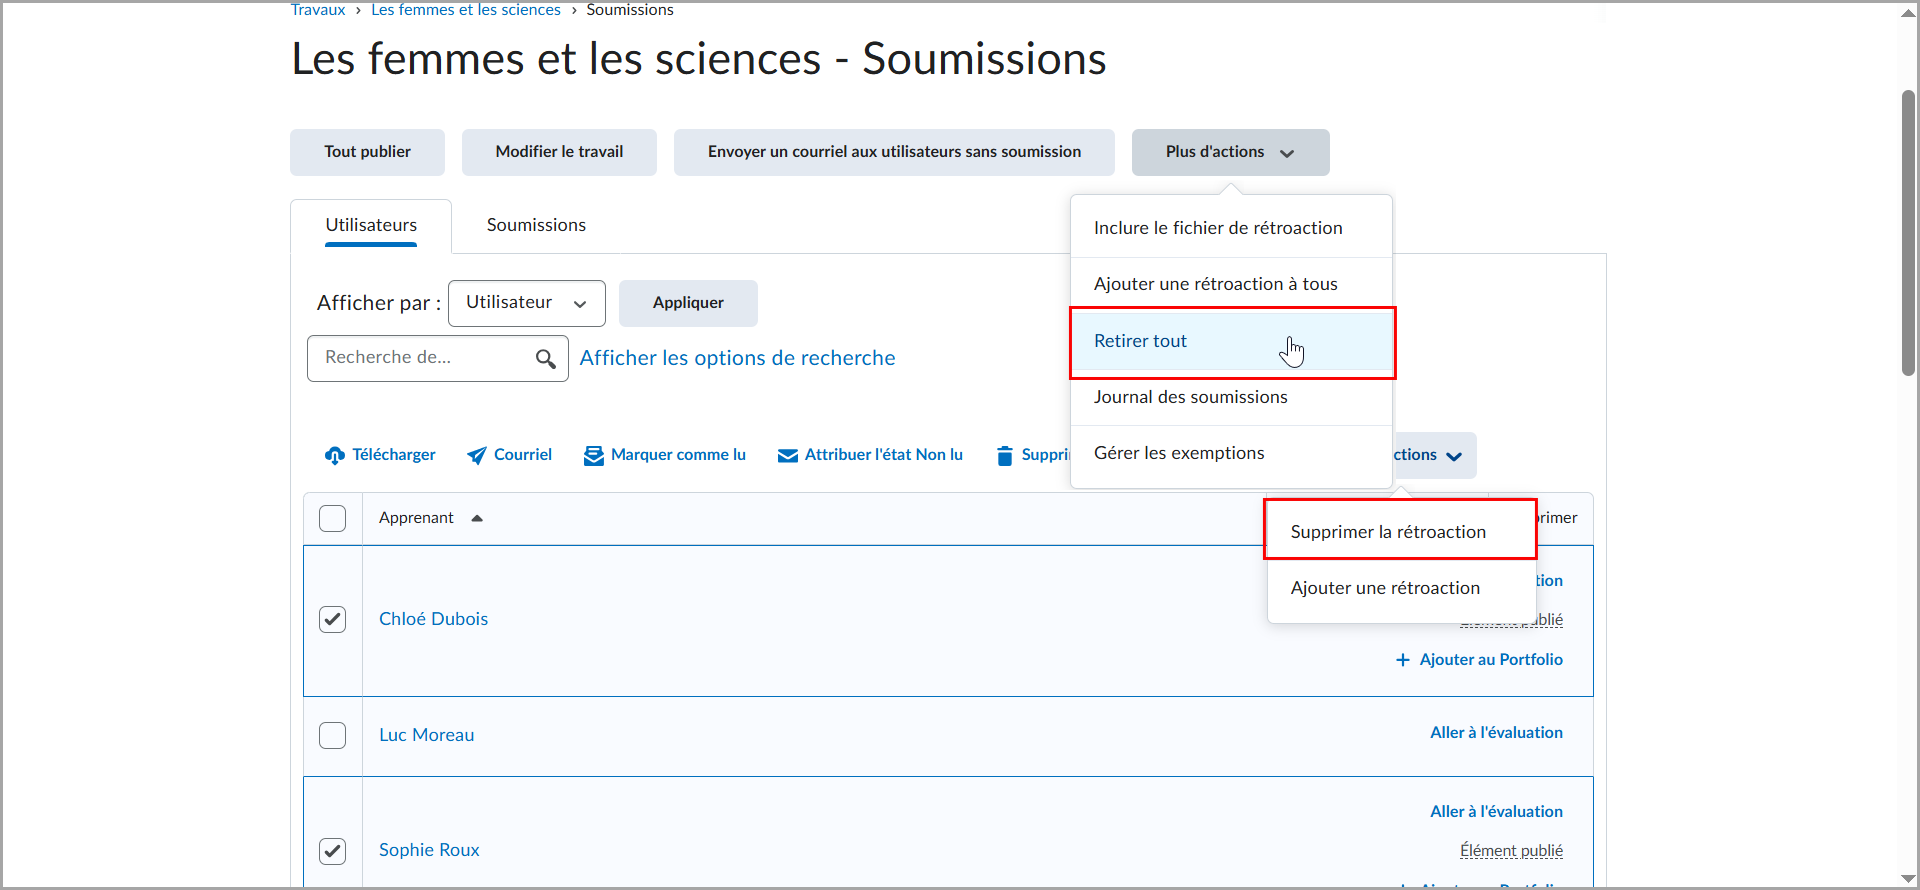
Task: Click the Télécharger cloud download icon
Action: pyautogui.click(x=335, y=456)
